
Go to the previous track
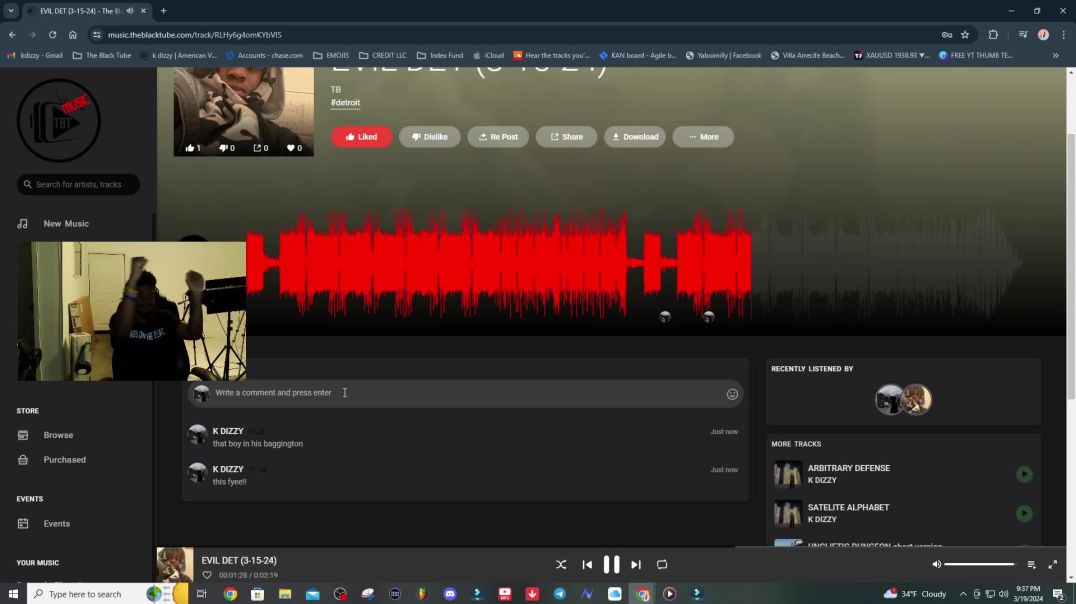[x=587, y=564]
